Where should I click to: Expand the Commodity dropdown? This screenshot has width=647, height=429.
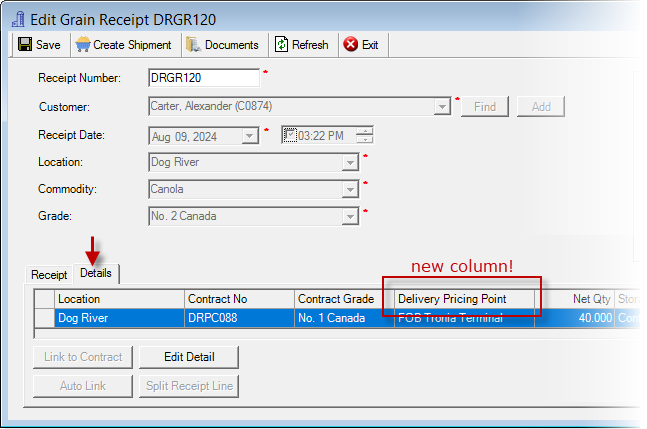(350, 190)
